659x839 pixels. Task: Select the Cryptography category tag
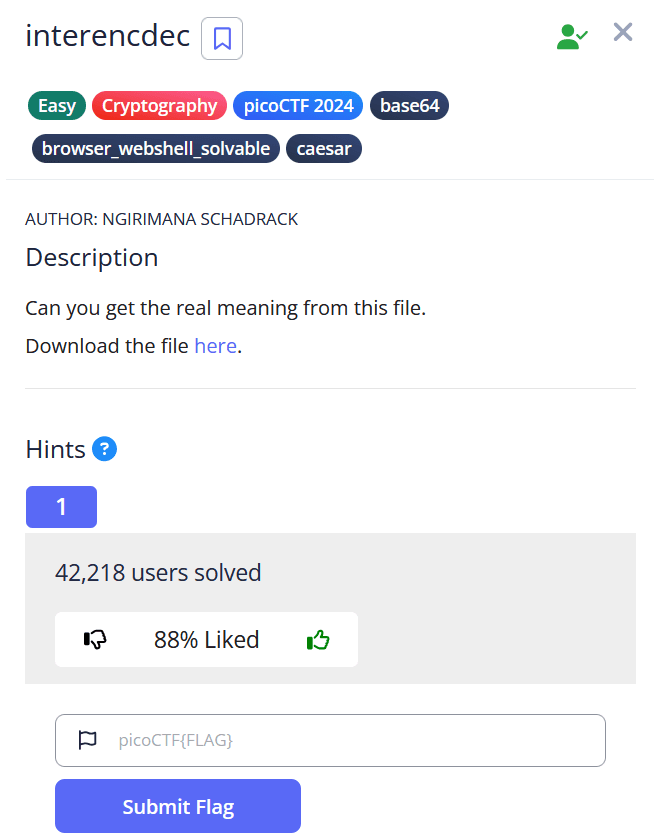tap(159, 105)
